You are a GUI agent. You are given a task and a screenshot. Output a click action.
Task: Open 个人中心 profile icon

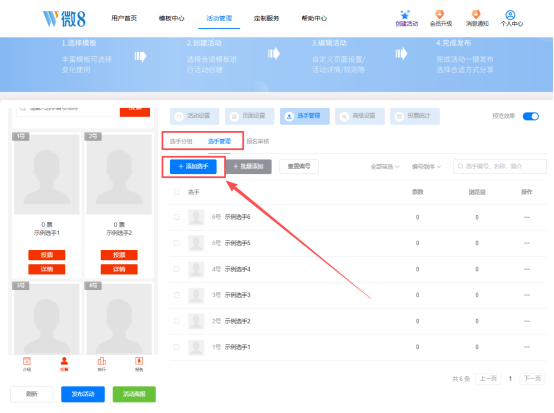click(510, 15)
